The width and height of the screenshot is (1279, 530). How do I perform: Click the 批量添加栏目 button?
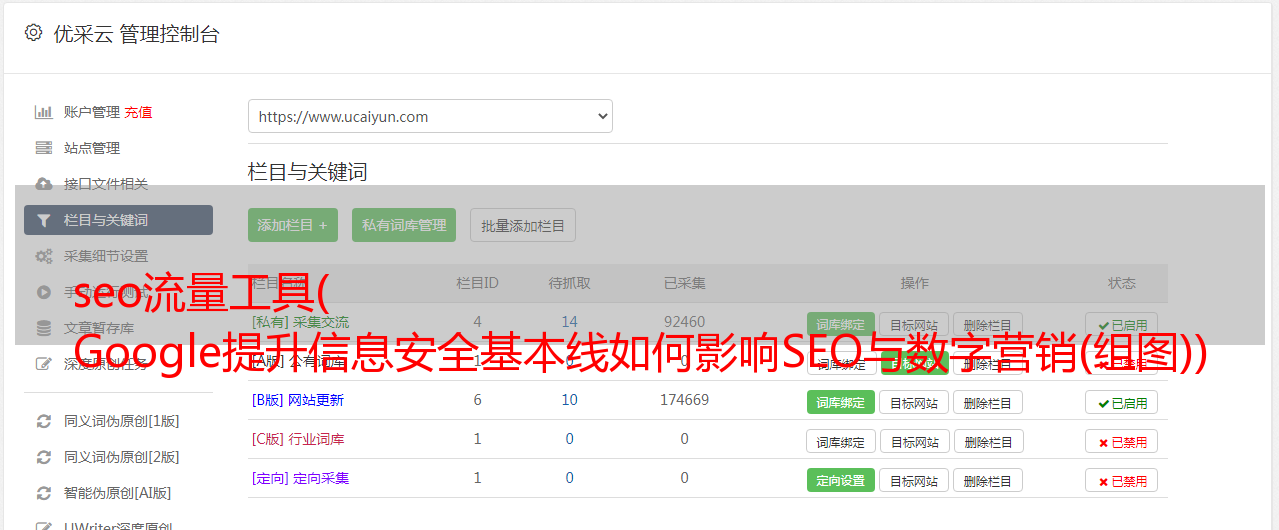pos(523,225)
